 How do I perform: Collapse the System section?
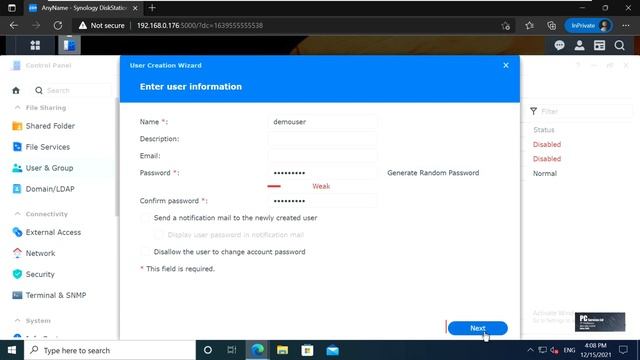coord(18,321)
